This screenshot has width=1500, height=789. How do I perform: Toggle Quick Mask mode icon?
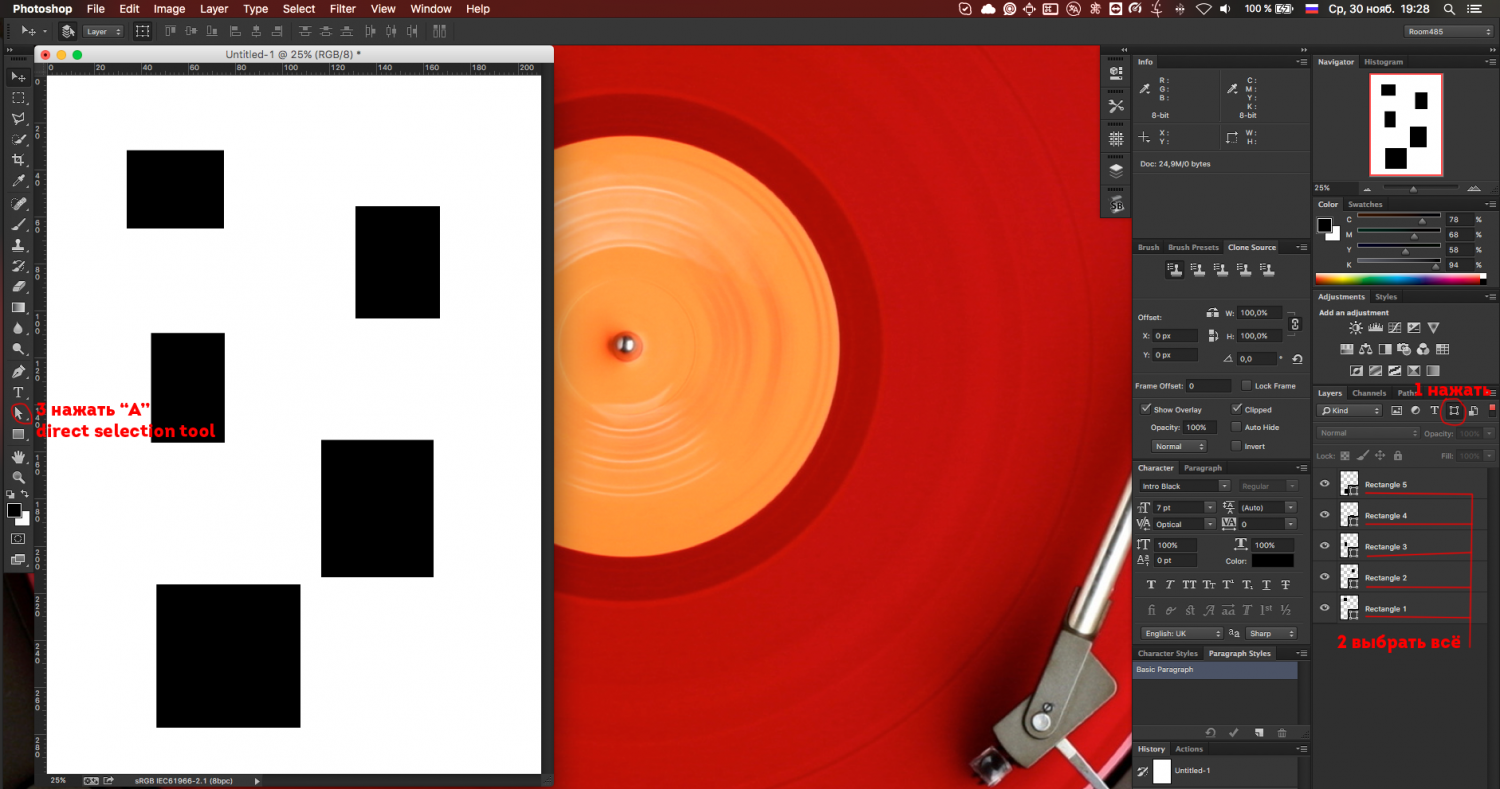pos(18,538)
